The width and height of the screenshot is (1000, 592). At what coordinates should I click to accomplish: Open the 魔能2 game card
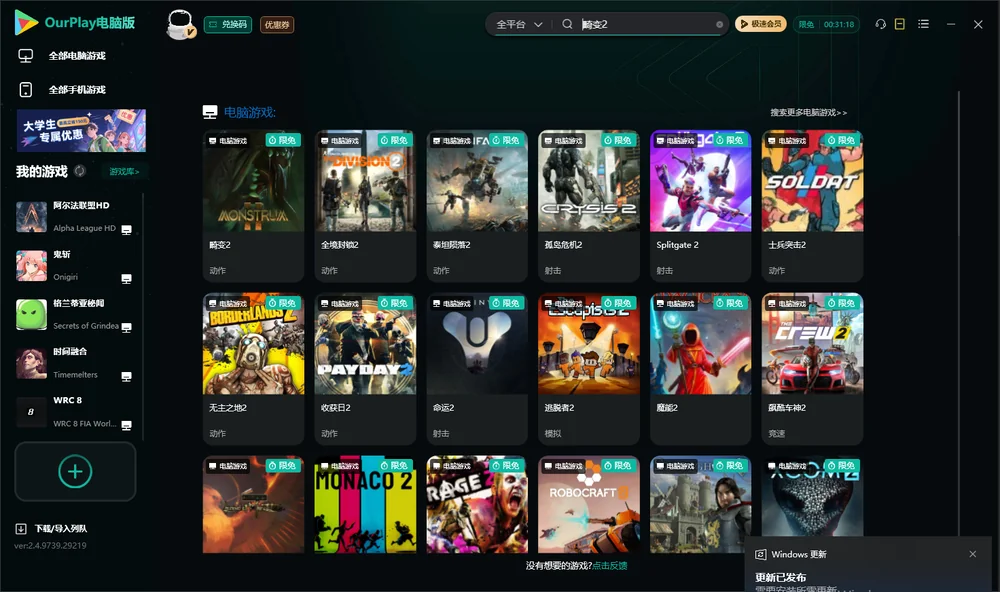pyautogui.click(x=700, y=369)
